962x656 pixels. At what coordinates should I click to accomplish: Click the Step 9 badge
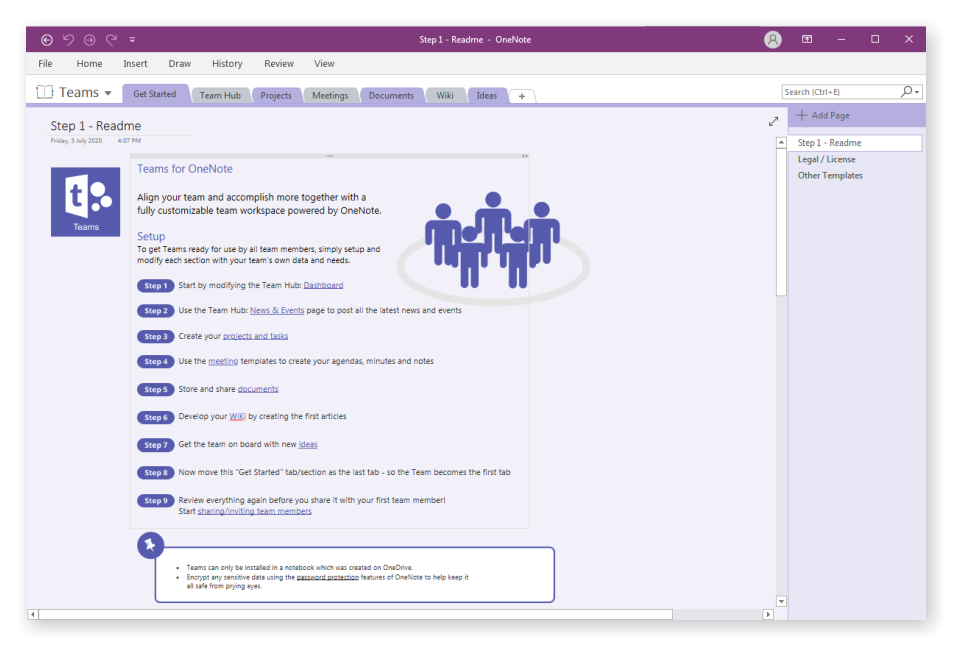tap(156, 501)
